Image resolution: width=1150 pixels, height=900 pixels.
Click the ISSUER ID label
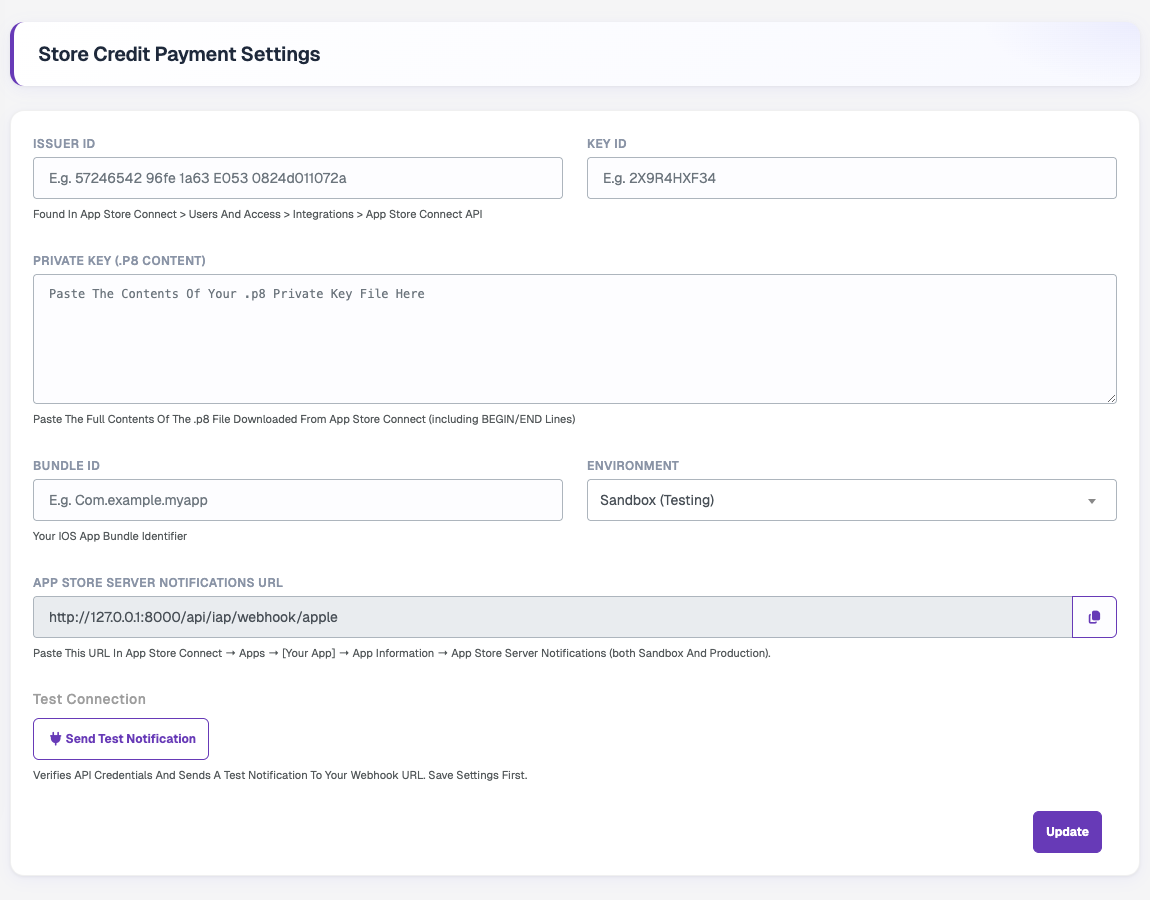pyautogui.click(x=64, y=144)
